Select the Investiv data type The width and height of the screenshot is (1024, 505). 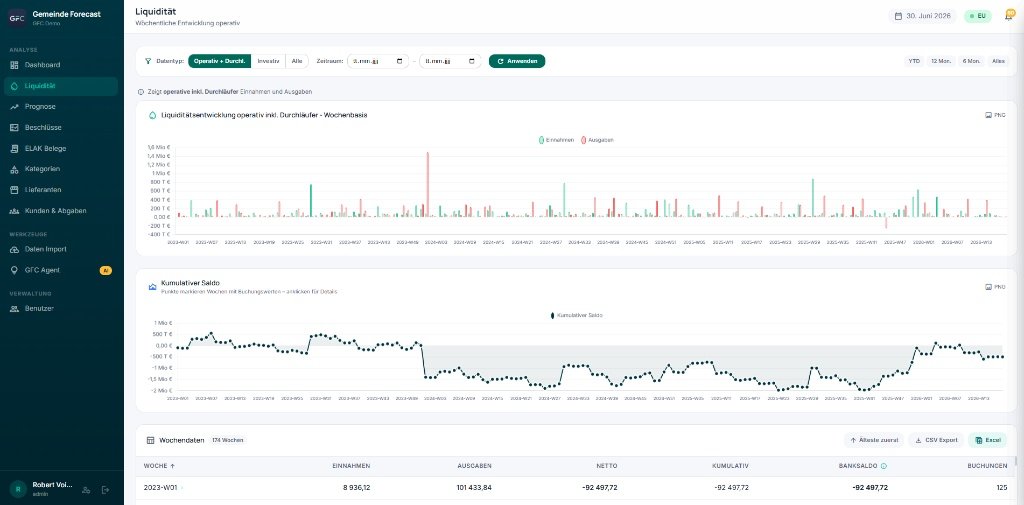click(268, 61)
